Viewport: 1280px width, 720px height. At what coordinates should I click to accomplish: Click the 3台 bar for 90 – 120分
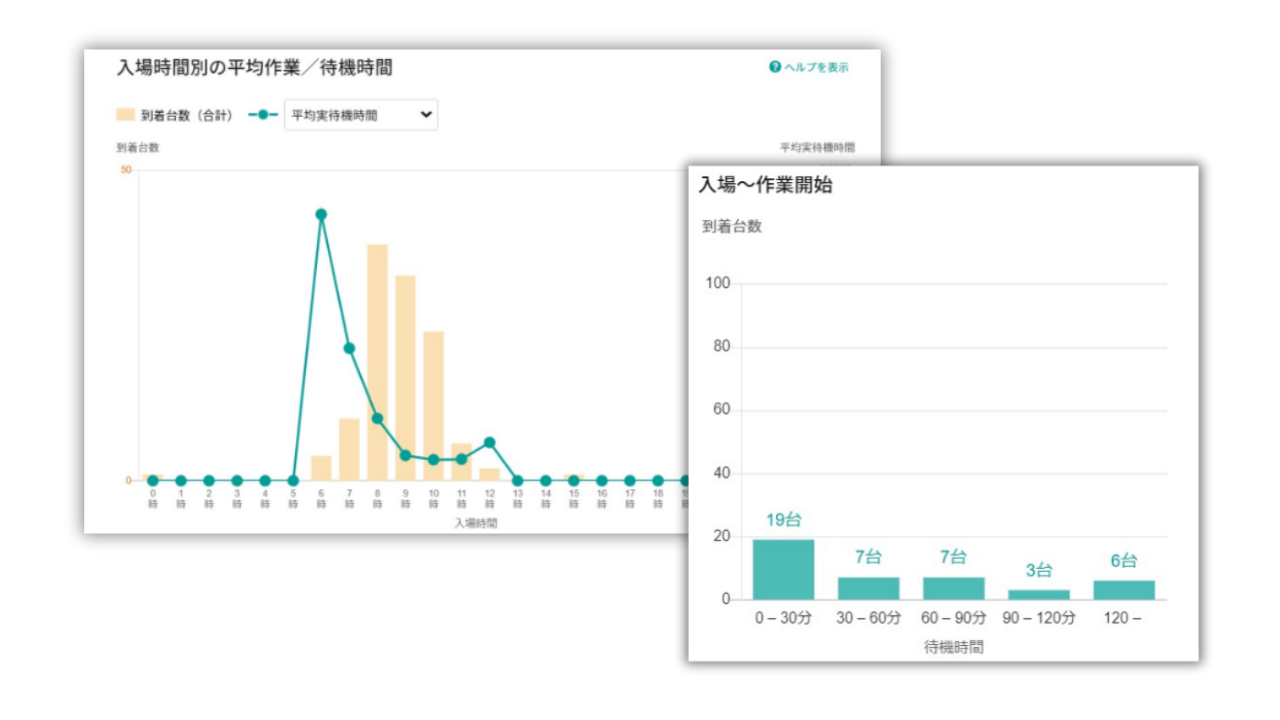click(1039, 595)
